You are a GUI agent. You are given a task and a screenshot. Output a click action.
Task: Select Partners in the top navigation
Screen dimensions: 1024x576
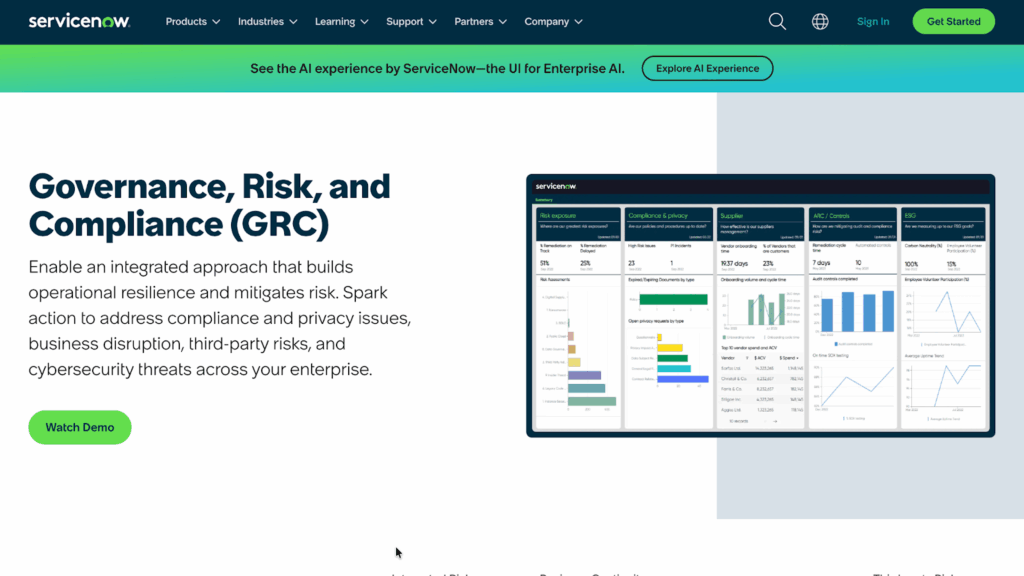(480, 21)
